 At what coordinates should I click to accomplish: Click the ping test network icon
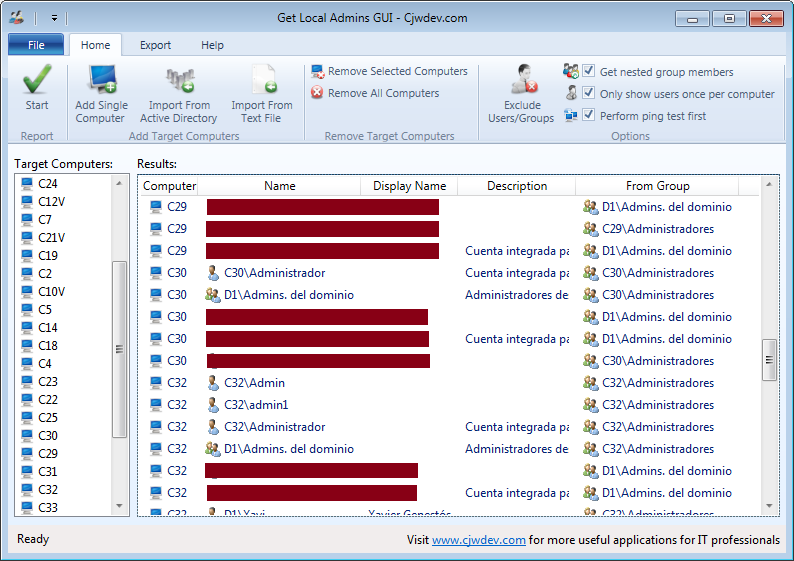tap(571, 115)
